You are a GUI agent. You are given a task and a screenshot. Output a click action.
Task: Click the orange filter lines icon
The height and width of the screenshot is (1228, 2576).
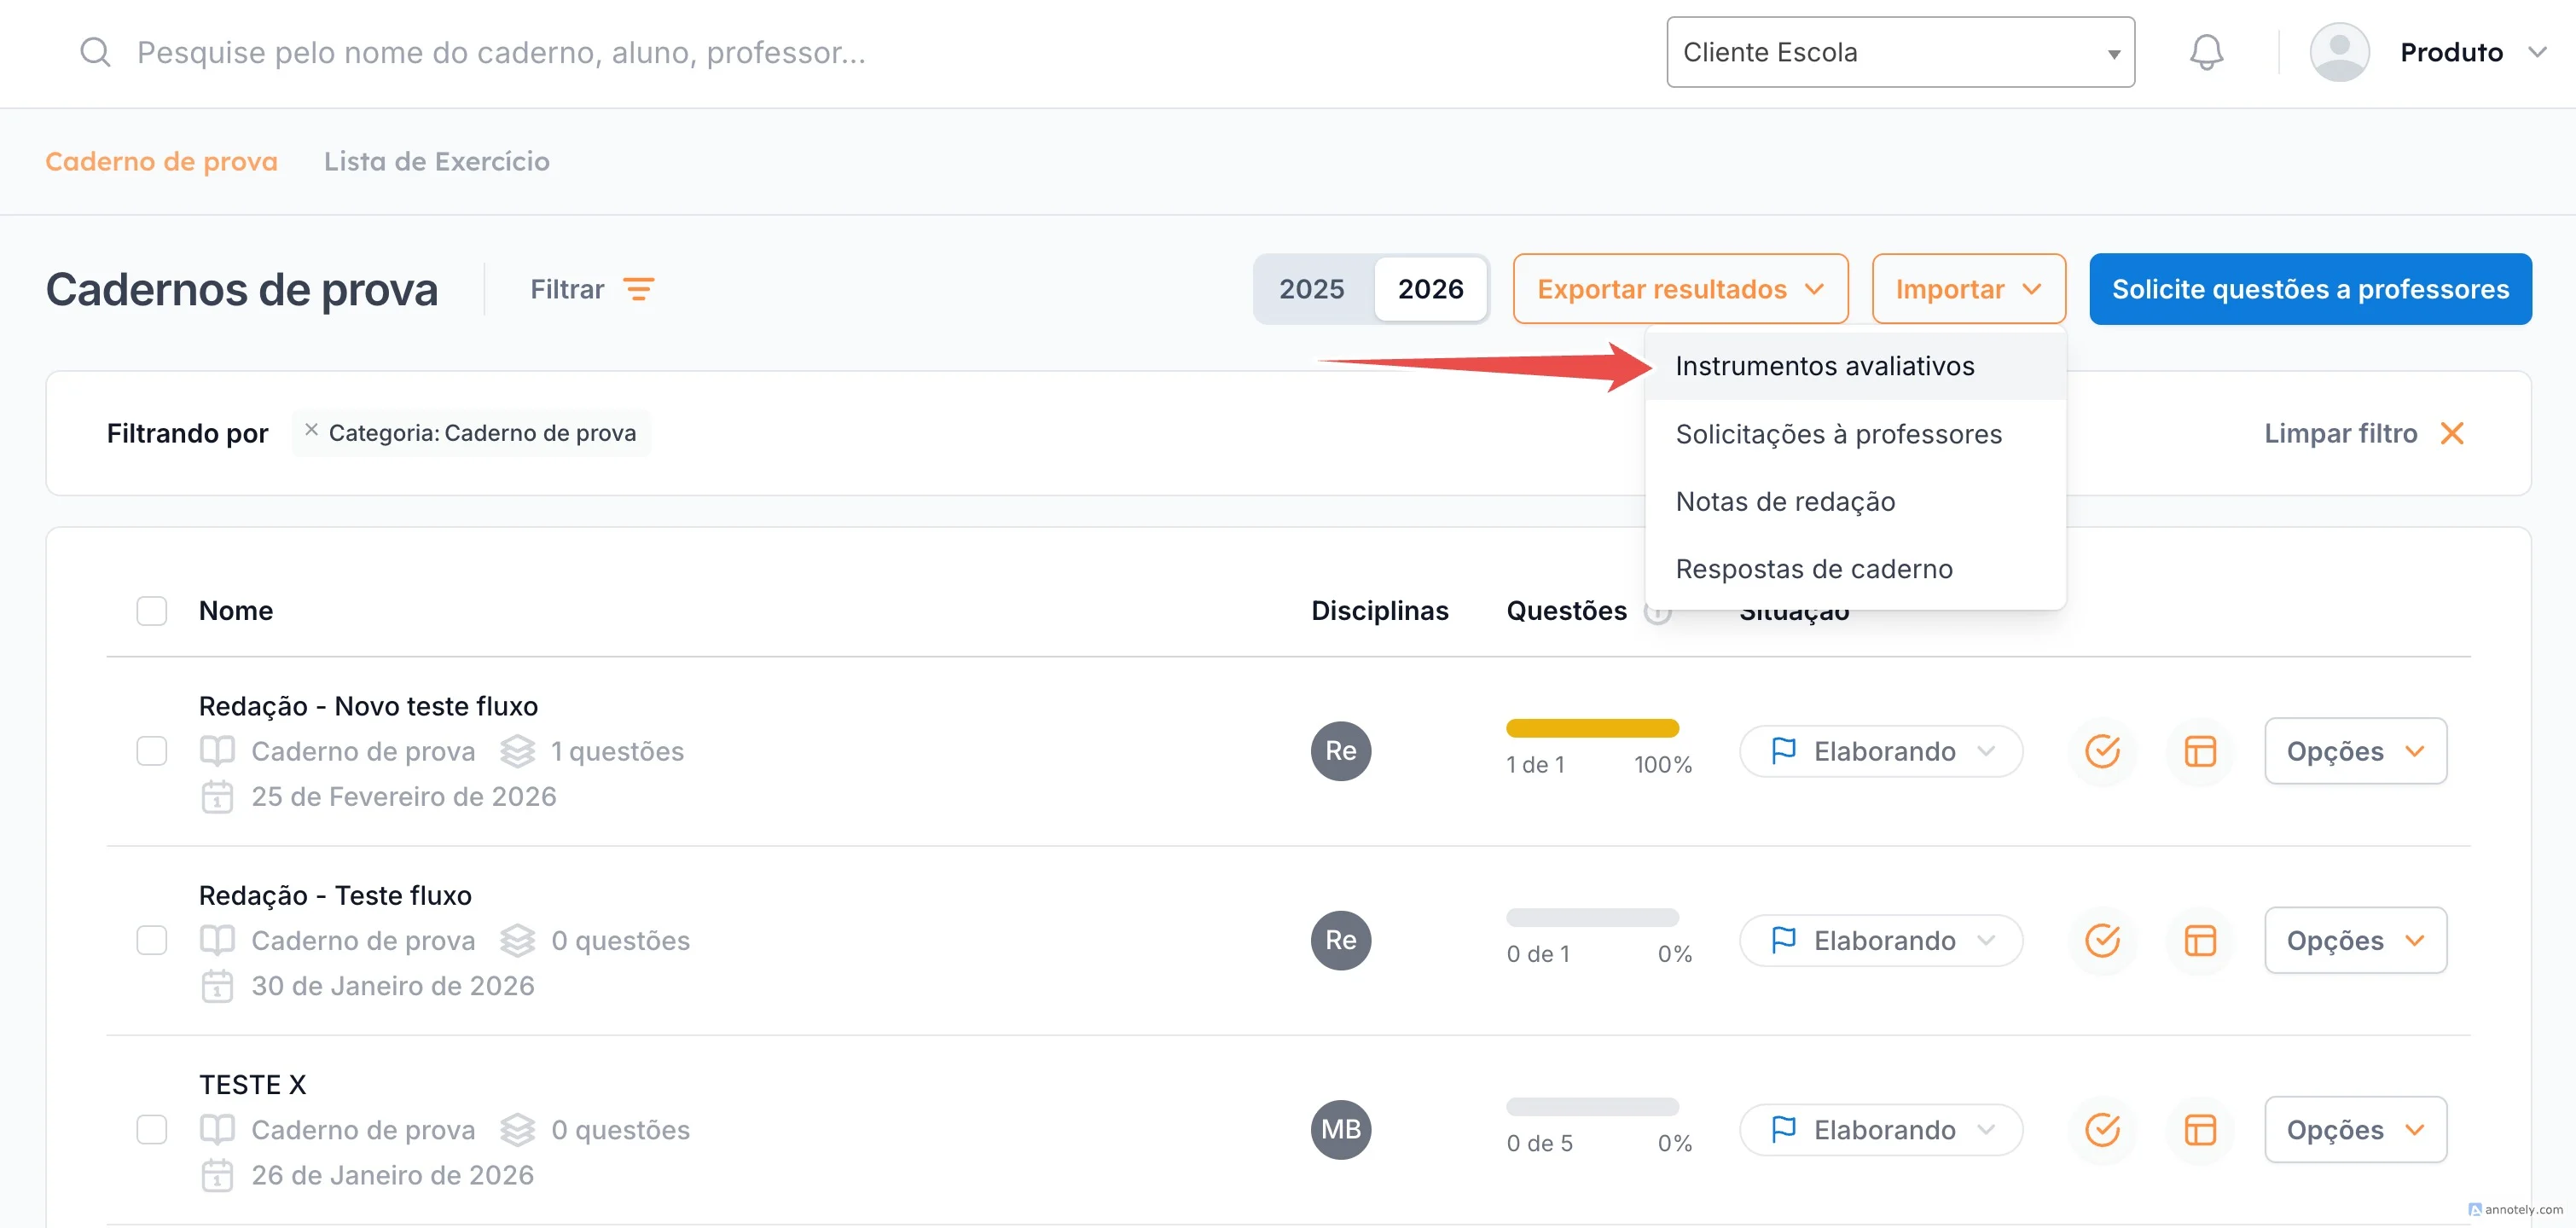click(639, 289)
